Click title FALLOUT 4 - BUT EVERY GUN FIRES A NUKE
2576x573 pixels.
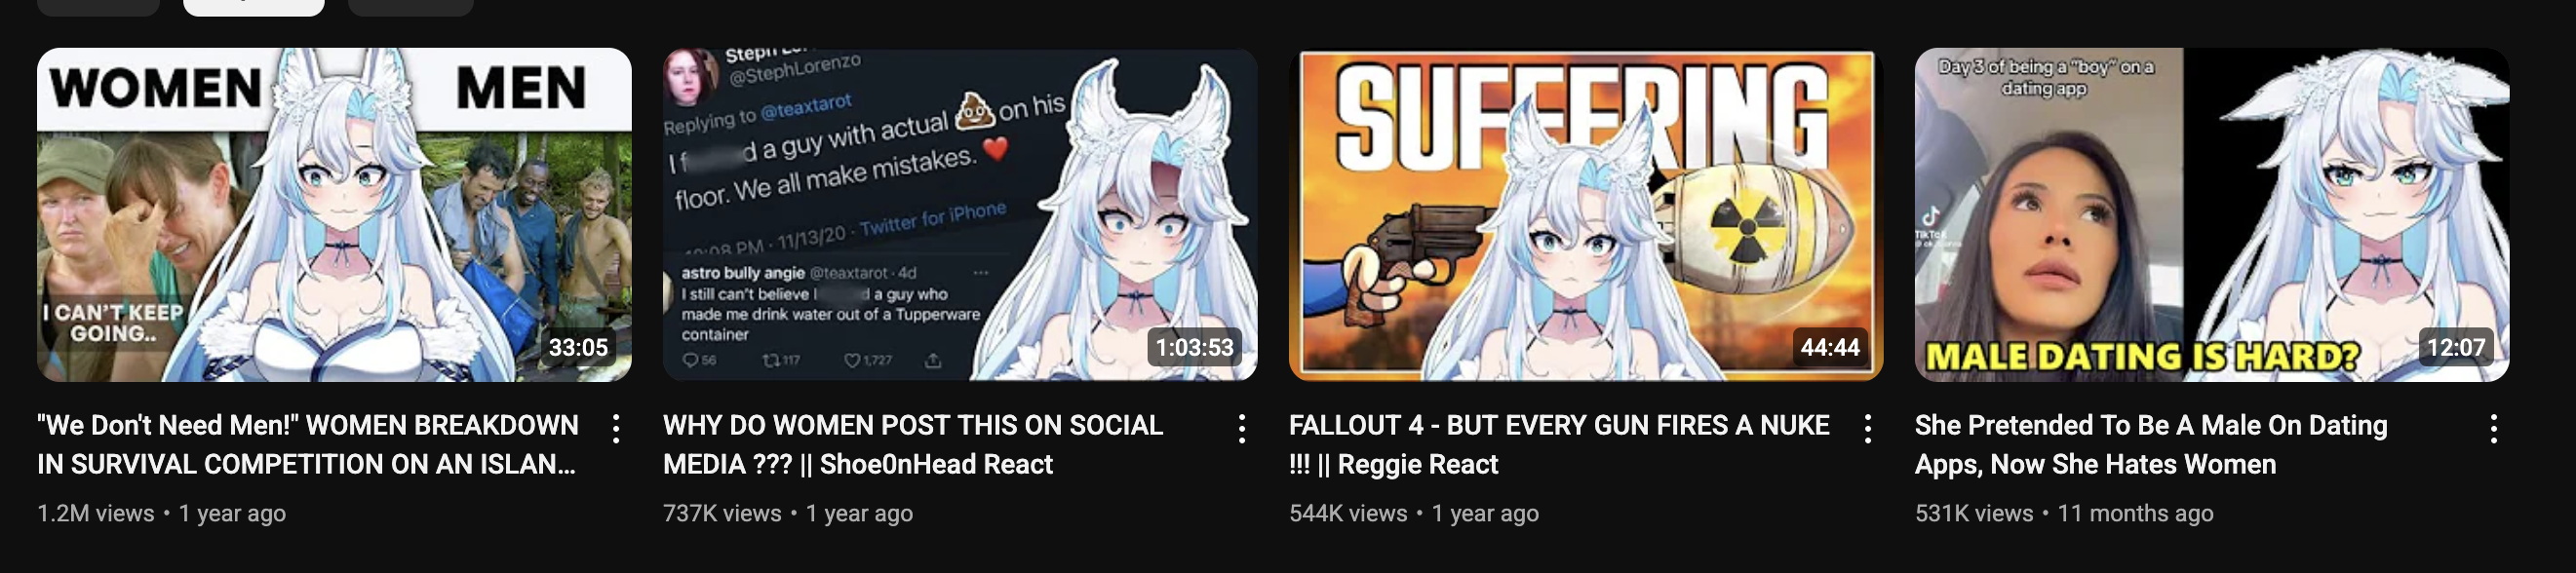(x=1559, y=445)
